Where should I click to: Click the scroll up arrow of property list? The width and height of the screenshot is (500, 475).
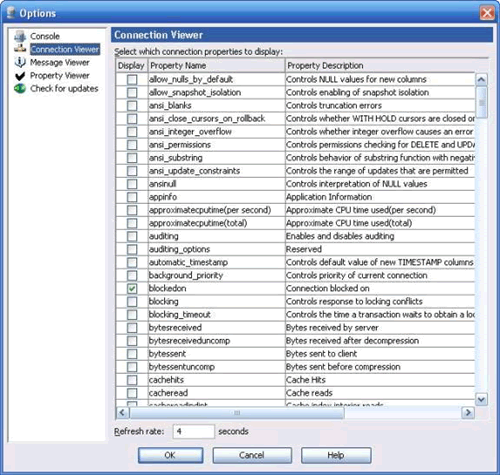pos(481,79)
